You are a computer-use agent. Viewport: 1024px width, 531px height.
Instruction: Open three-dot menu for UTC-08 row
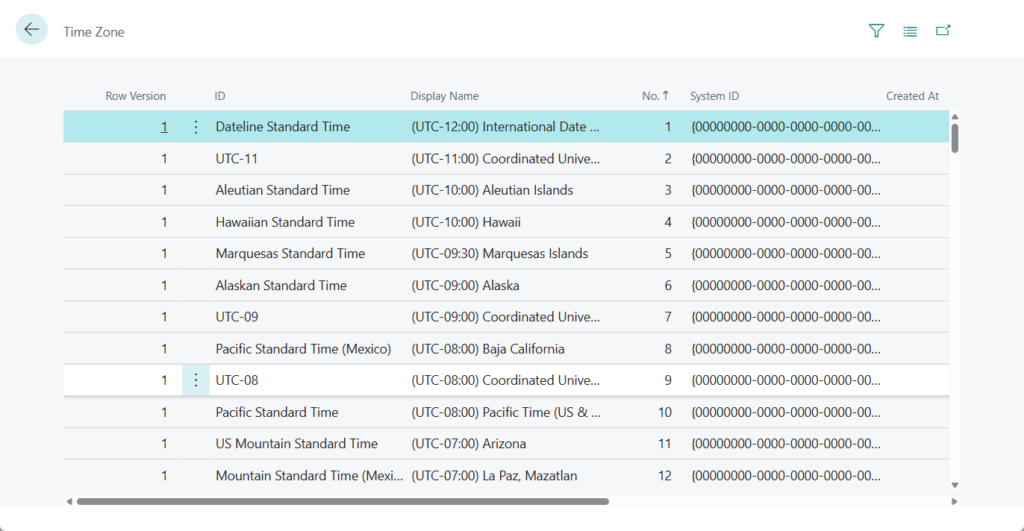pyautogui.click(x=196, y=380)
